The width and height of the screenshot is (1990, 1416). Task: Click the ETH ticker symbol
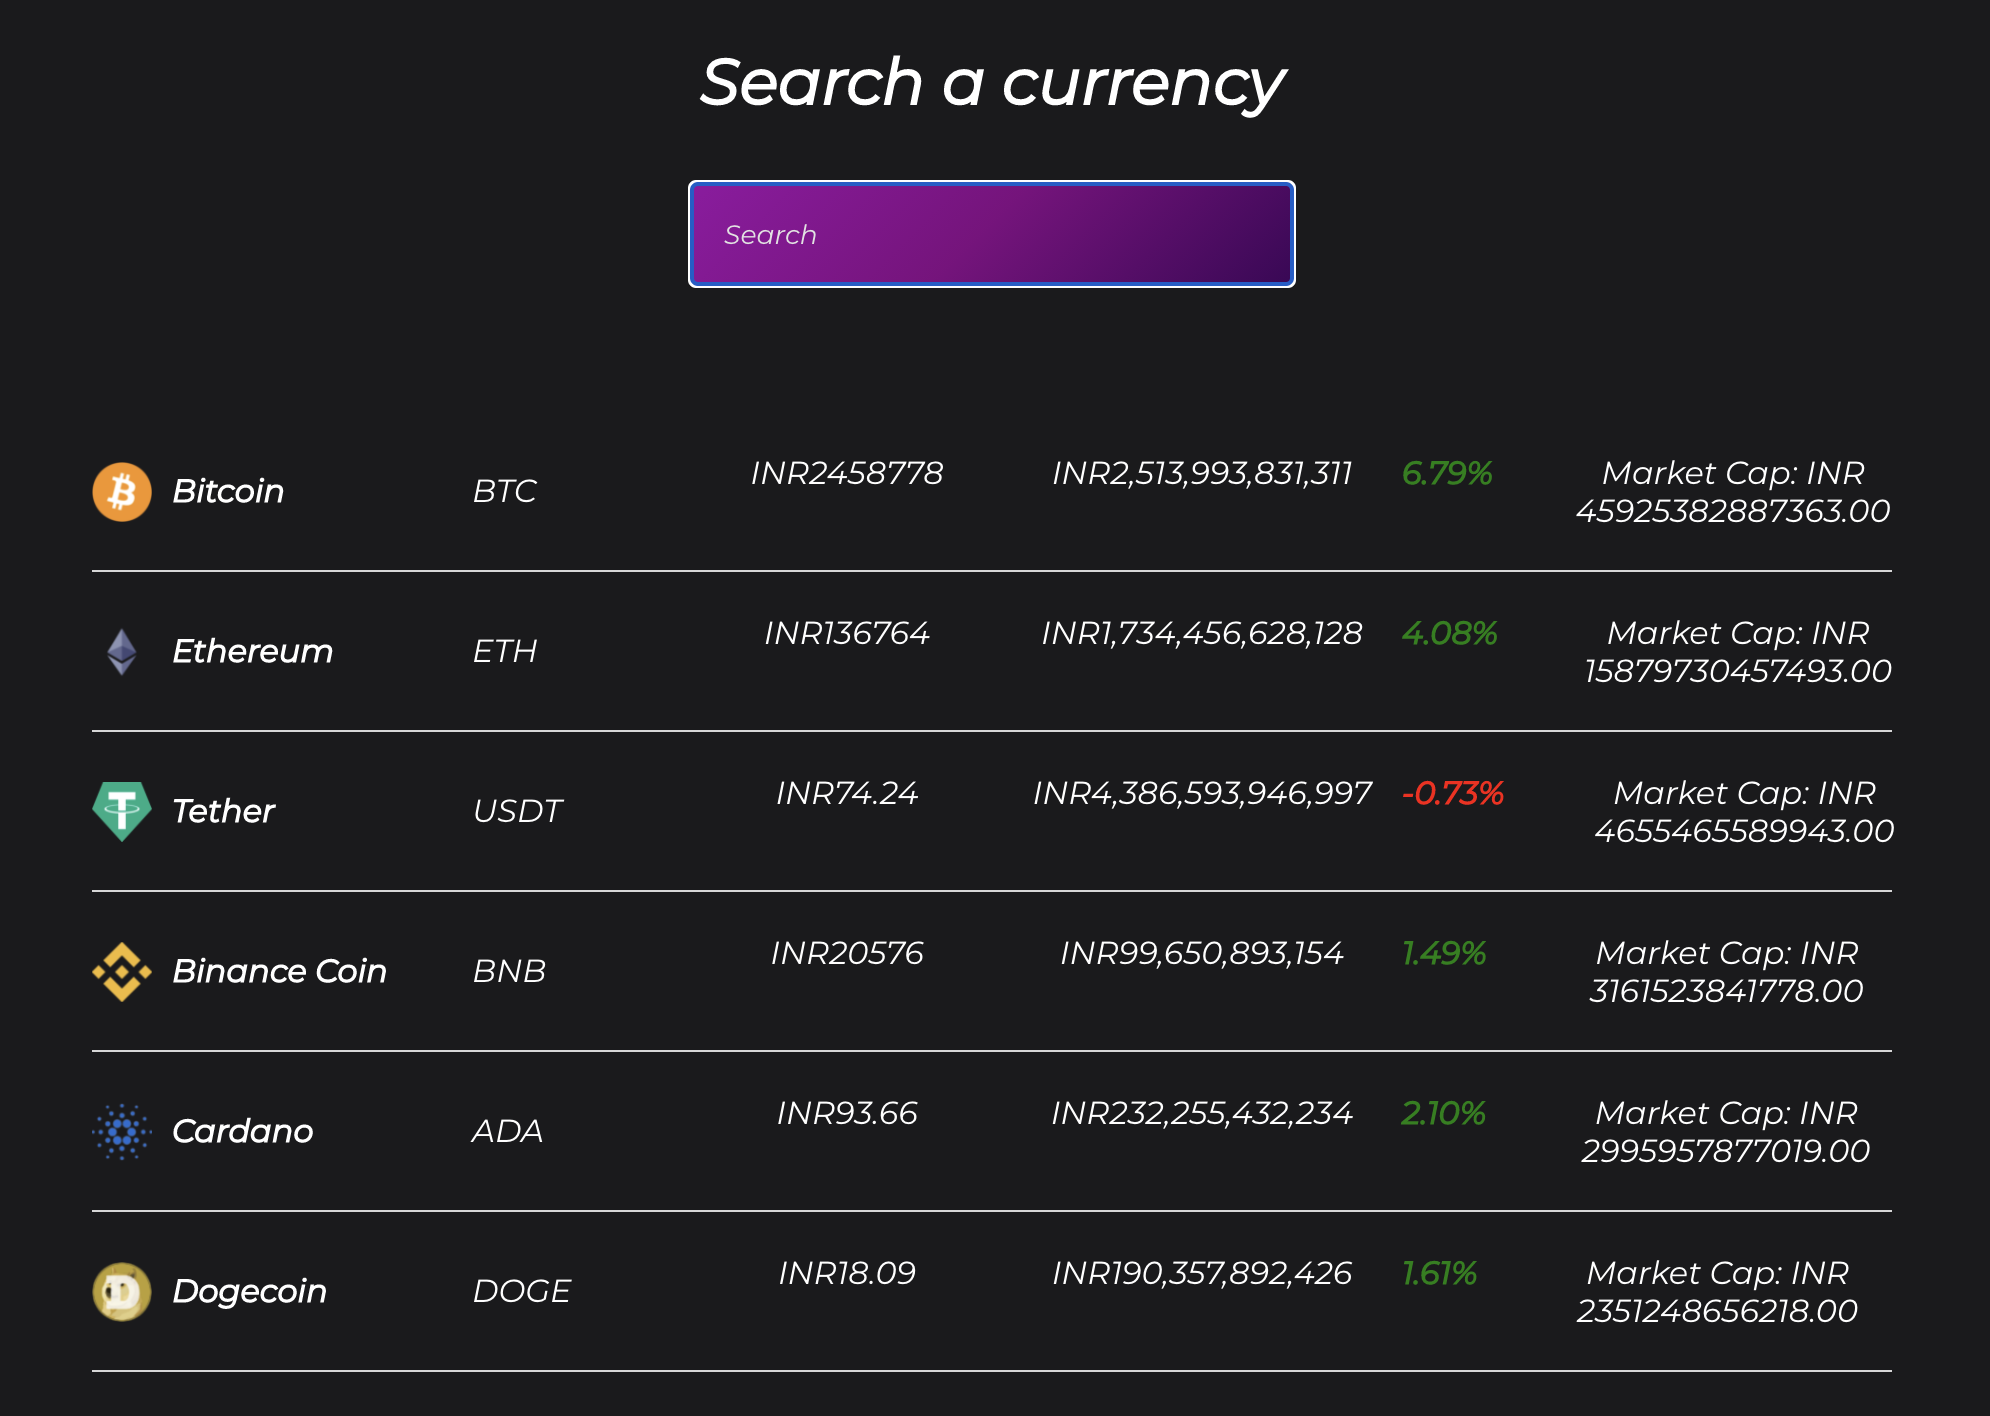(505, 651)
